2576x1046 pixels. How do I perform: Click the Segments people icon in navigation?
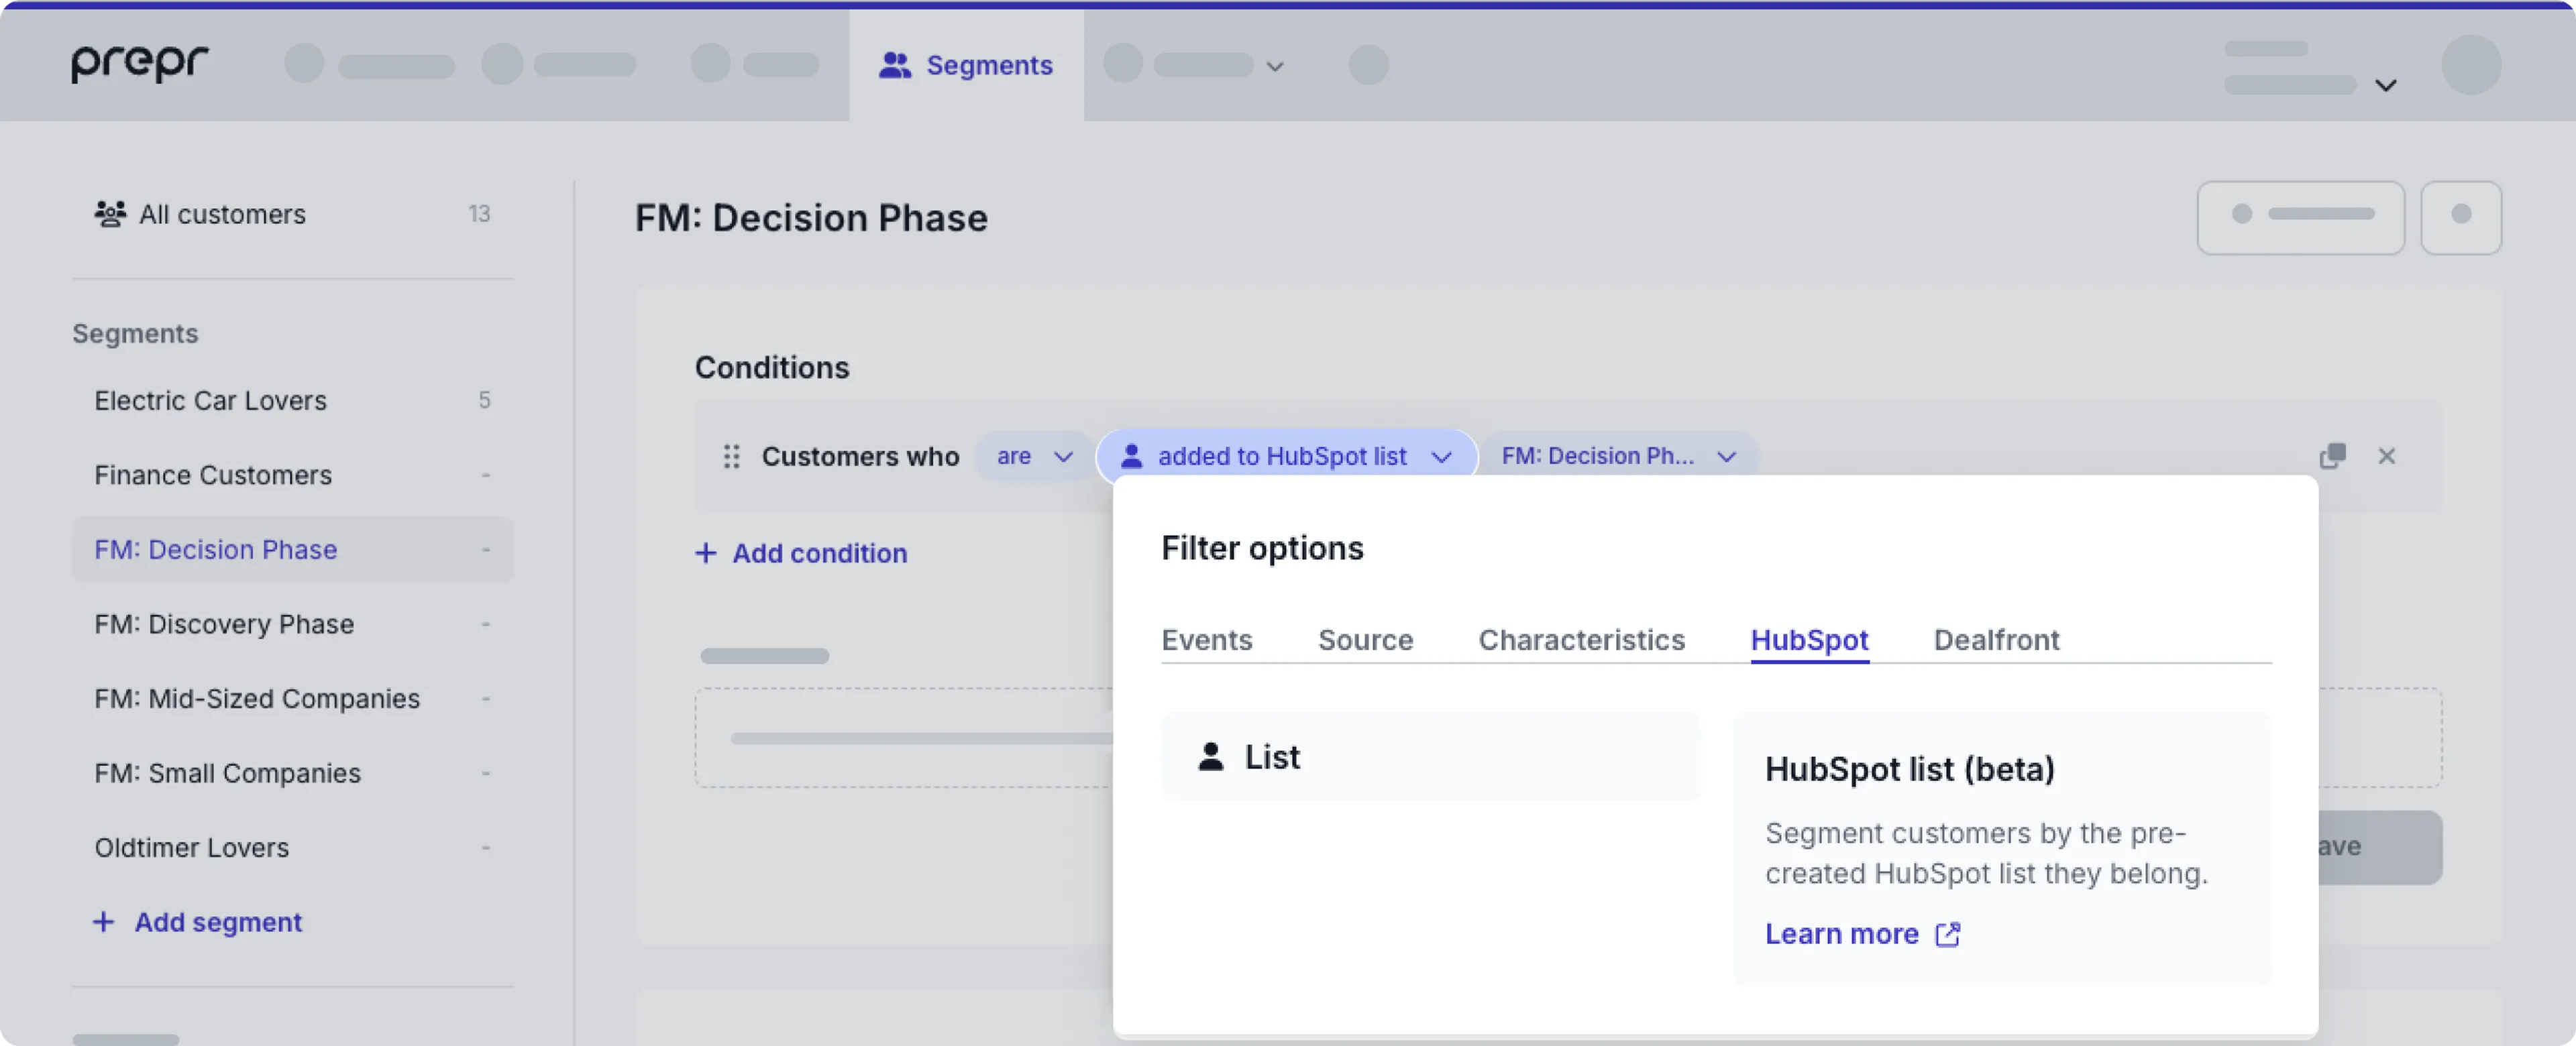[894, 65]
